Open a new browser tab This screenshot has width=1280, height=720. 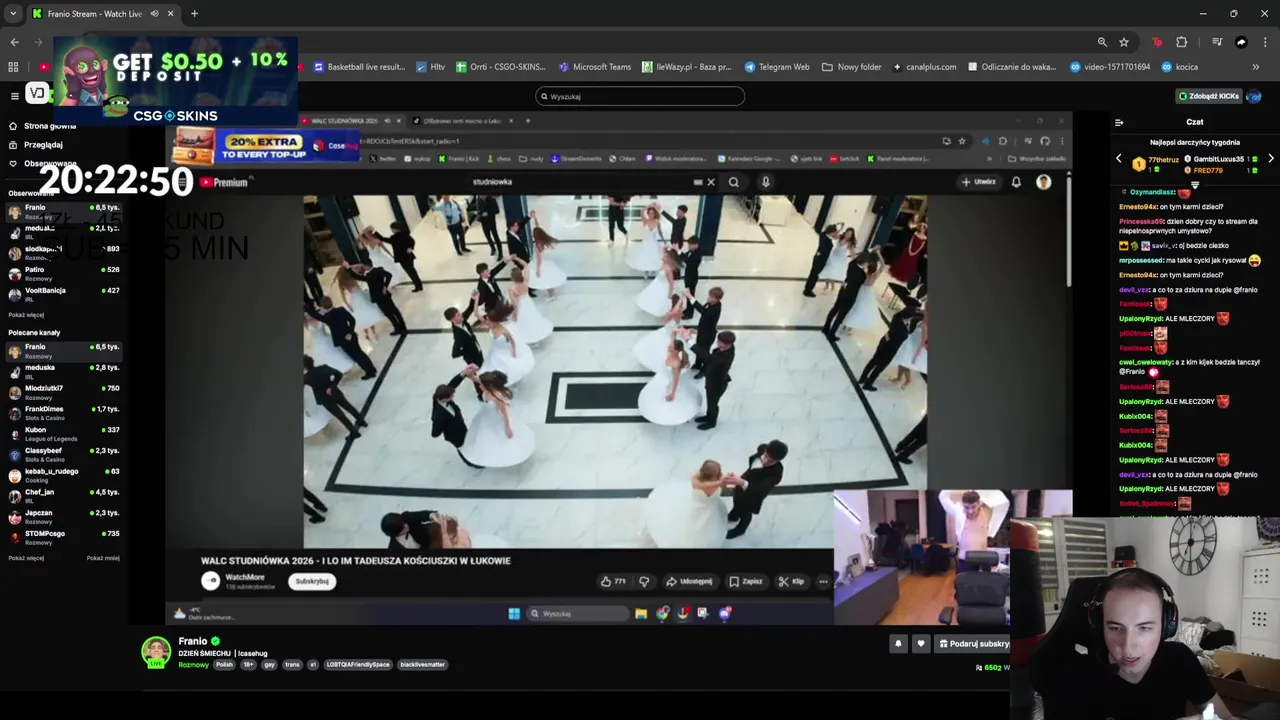[x=194, y=14]
